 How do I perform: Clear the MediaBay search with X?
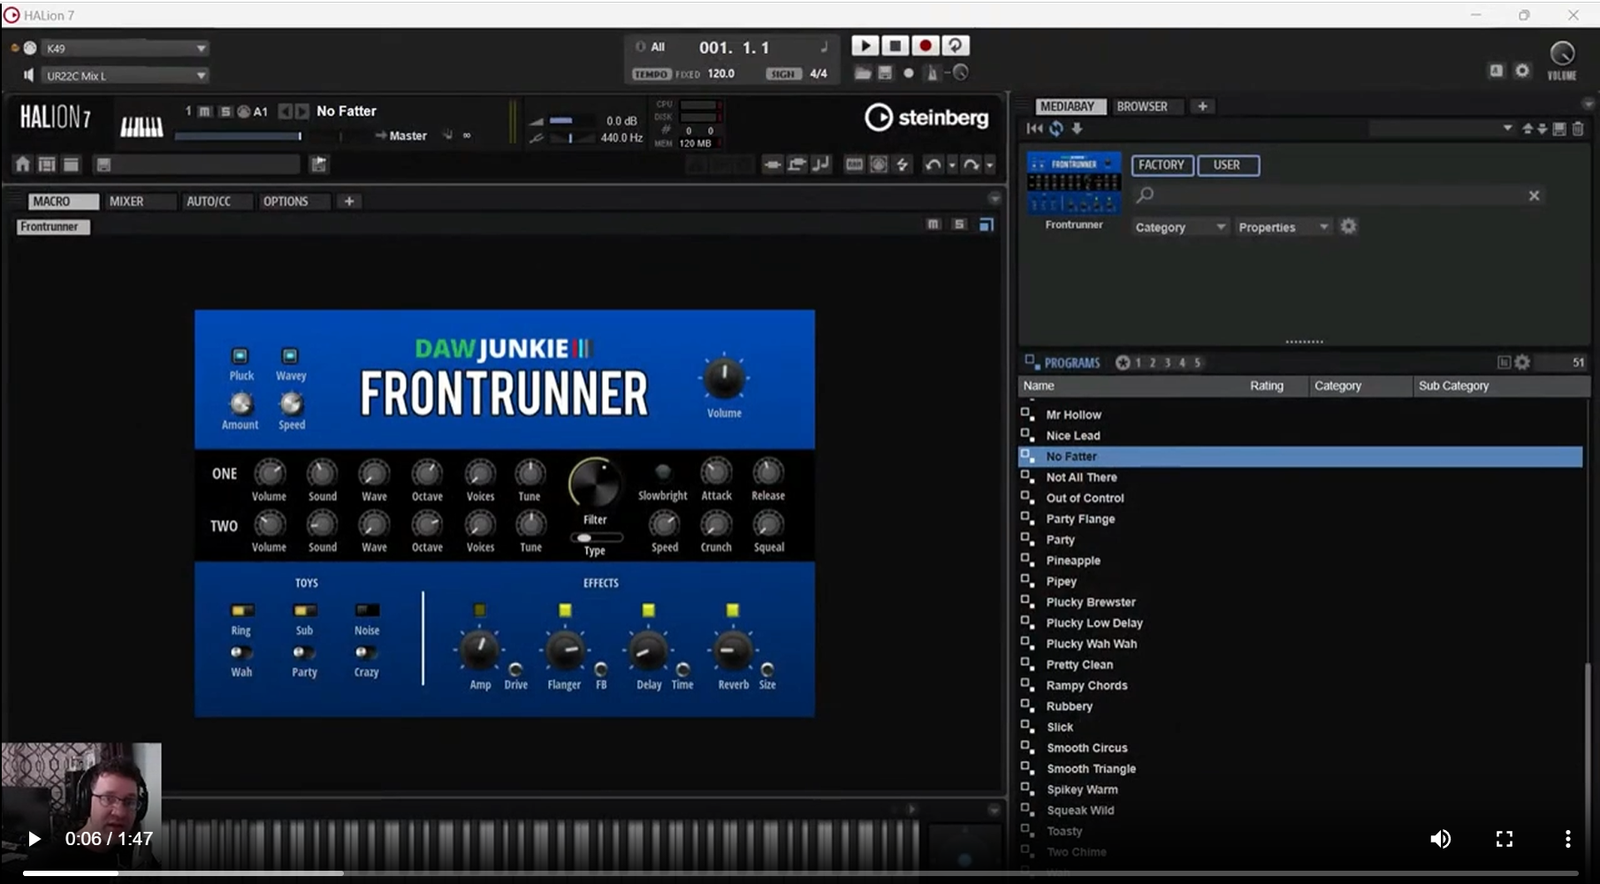(1534, 196)
